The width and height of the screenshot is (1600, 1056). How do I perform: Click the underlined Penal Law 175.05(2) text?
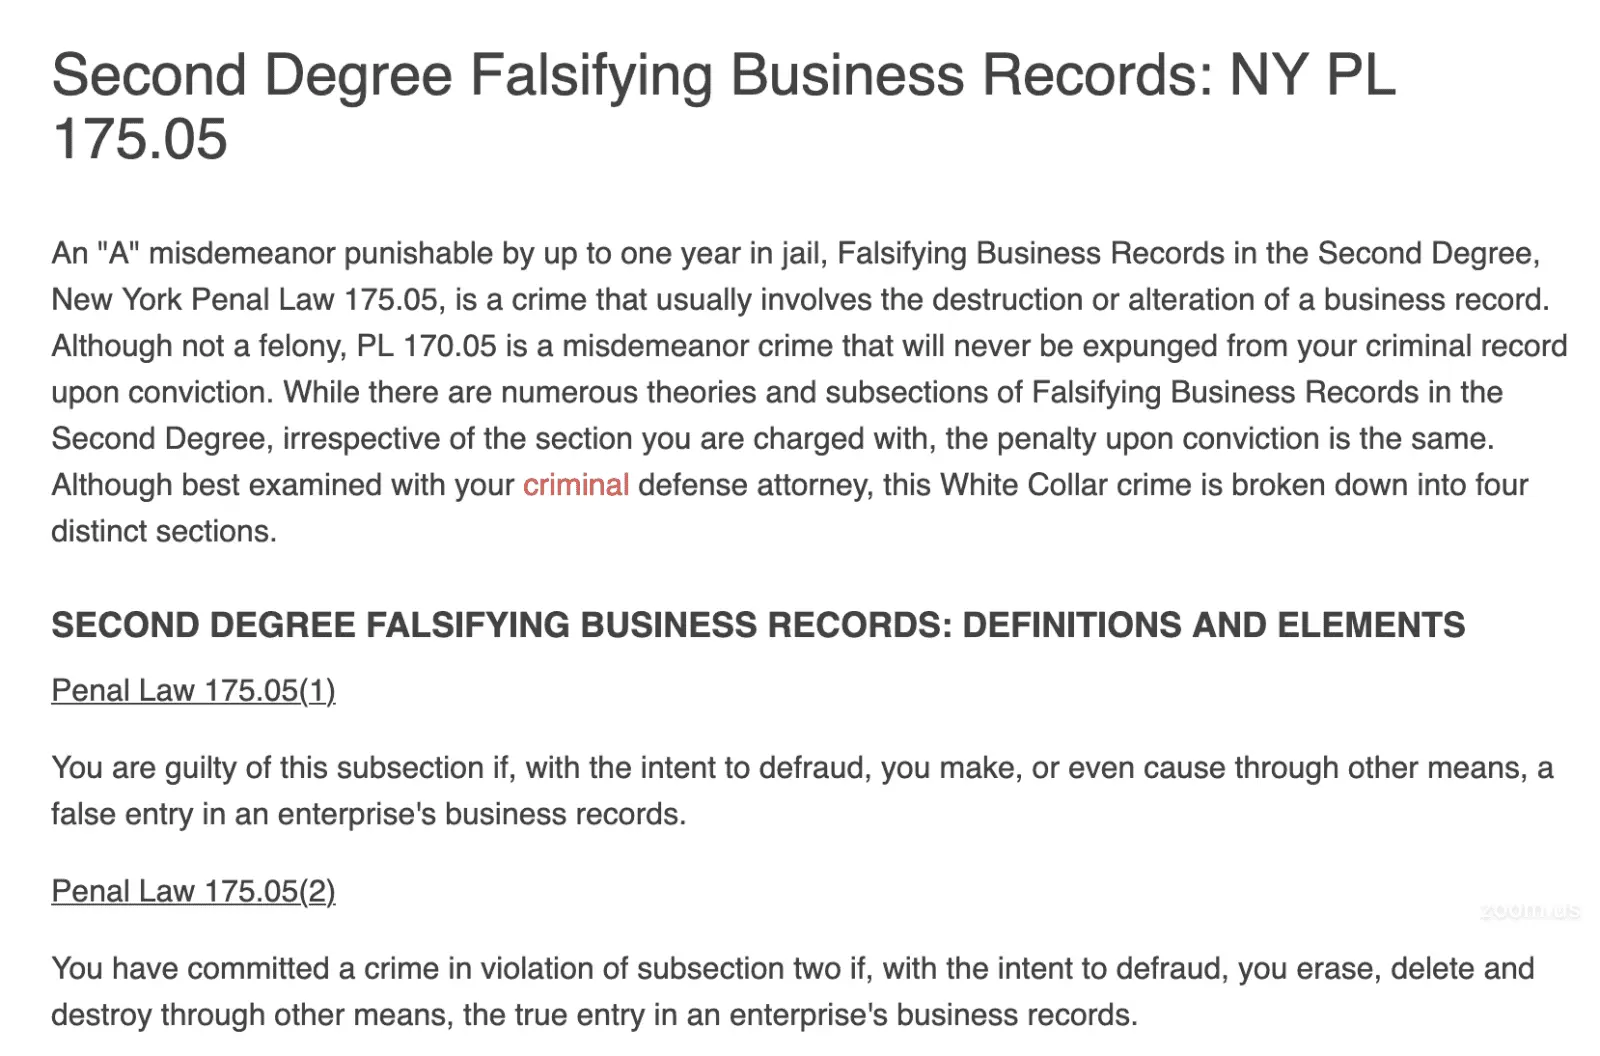tap(193, 892)
